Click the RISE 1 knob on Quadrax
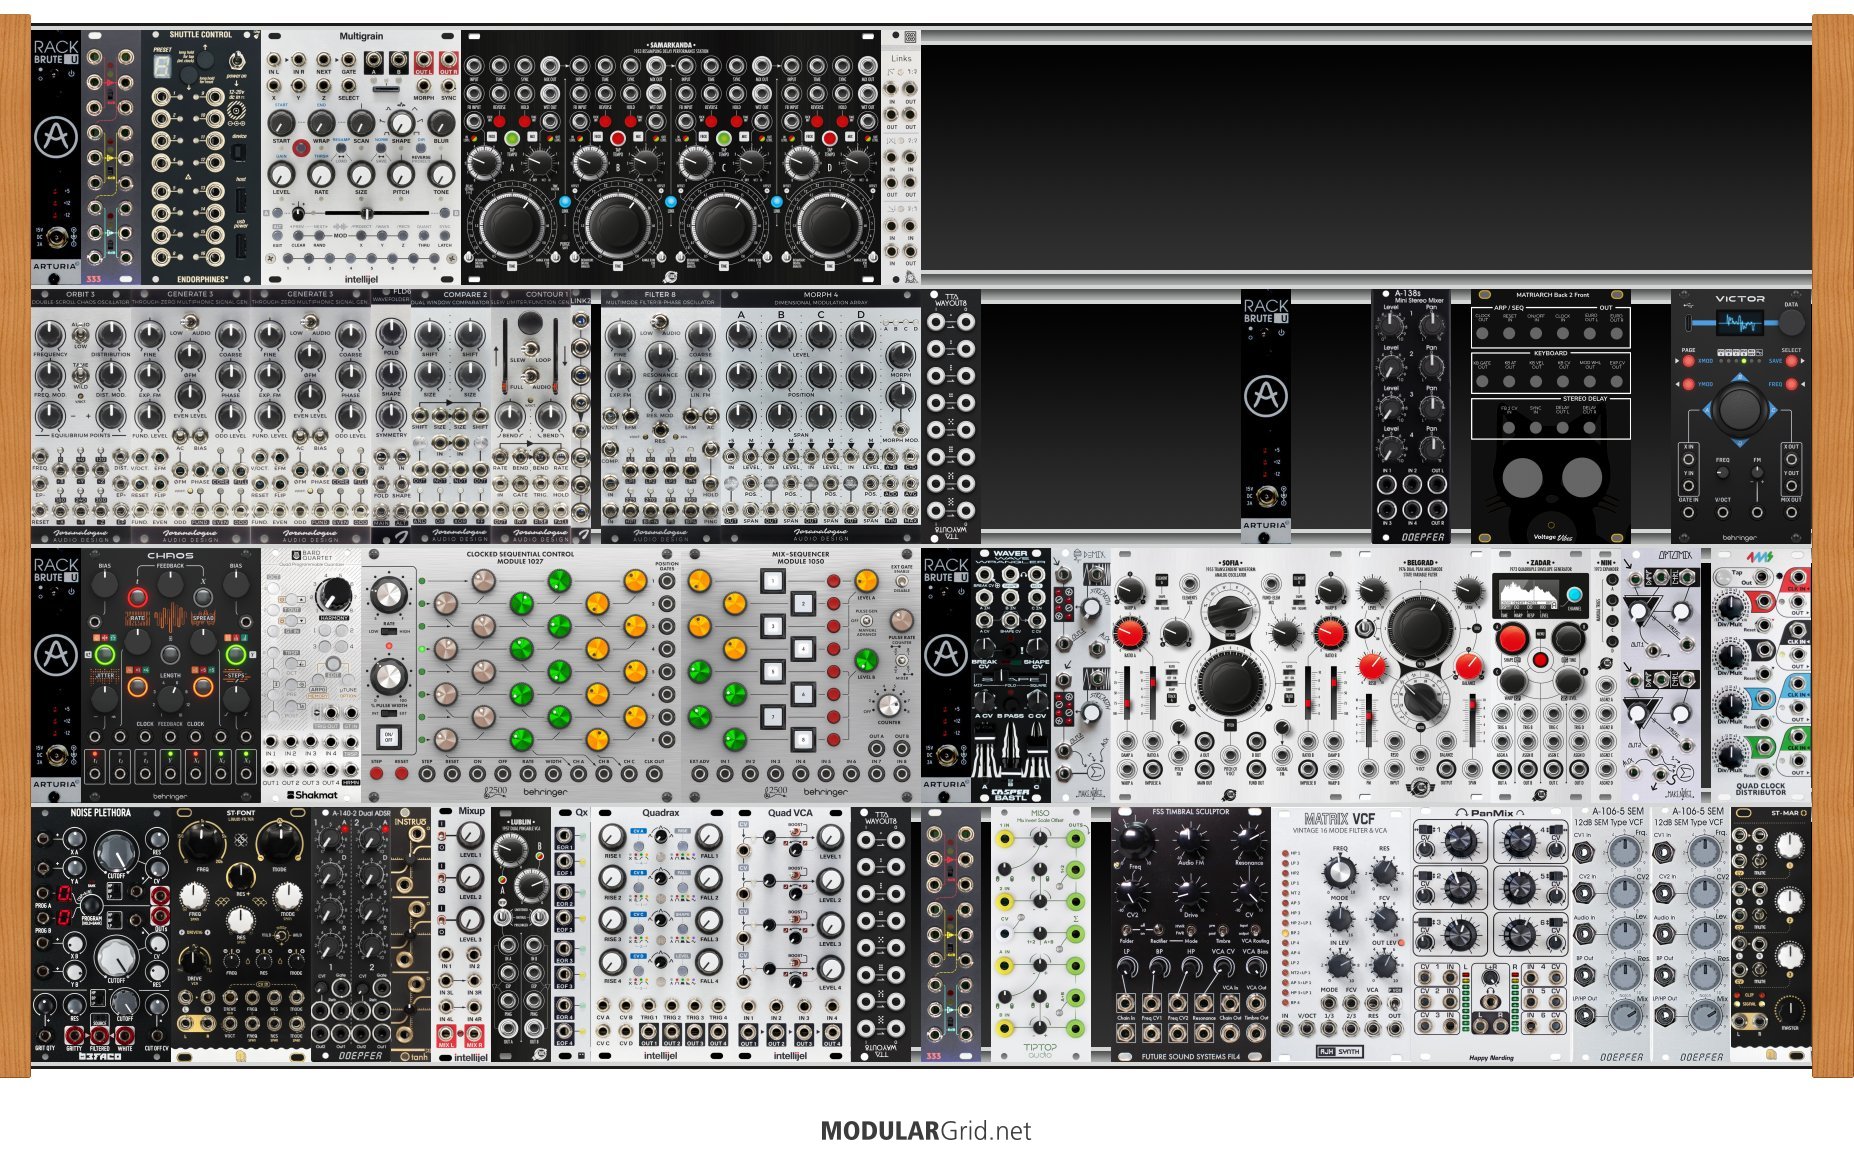 tap(612, 835)
